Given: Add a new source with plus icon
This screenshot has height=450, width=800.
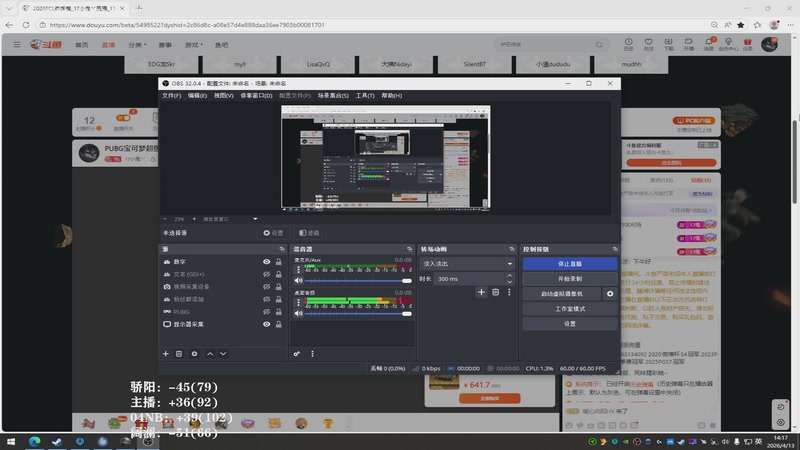Looking at the screenshot, I should pyautogui.click(x=165, y=354).
